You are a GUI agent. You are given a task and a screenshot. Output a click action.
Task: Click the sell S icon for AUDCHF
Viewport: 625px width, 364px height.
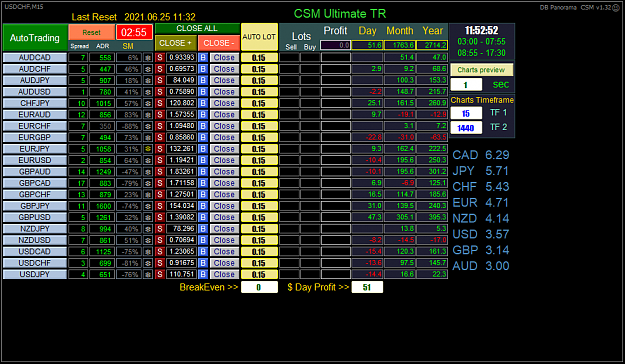point(160,69)
